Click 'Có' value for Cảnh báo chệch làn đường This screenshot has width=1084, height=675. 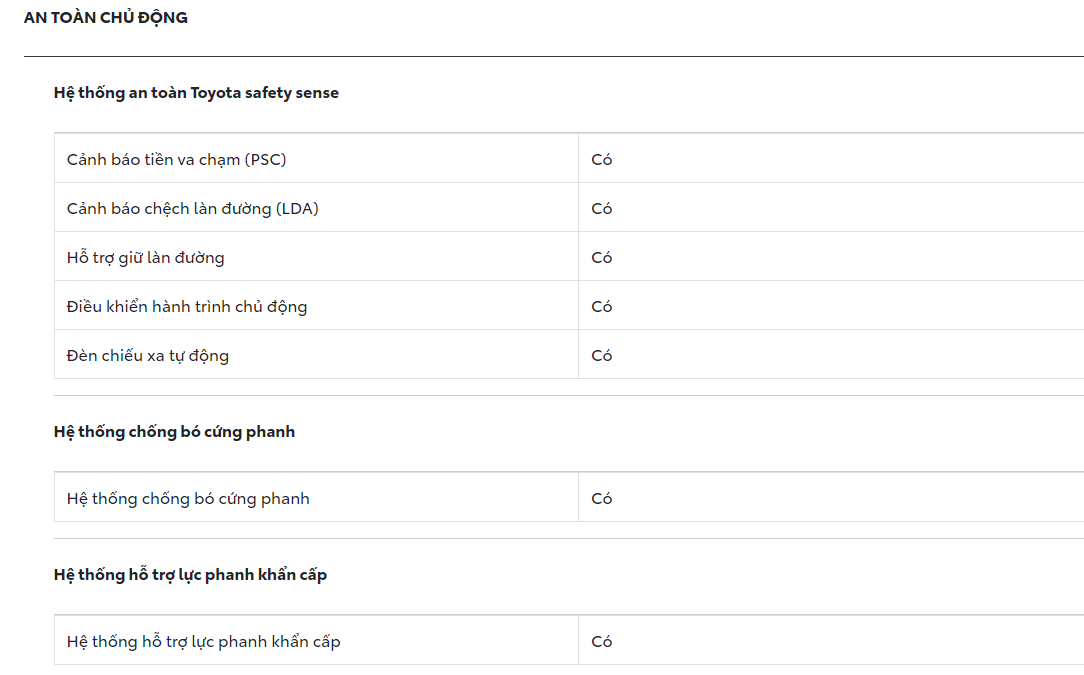[x=601, y=208]
